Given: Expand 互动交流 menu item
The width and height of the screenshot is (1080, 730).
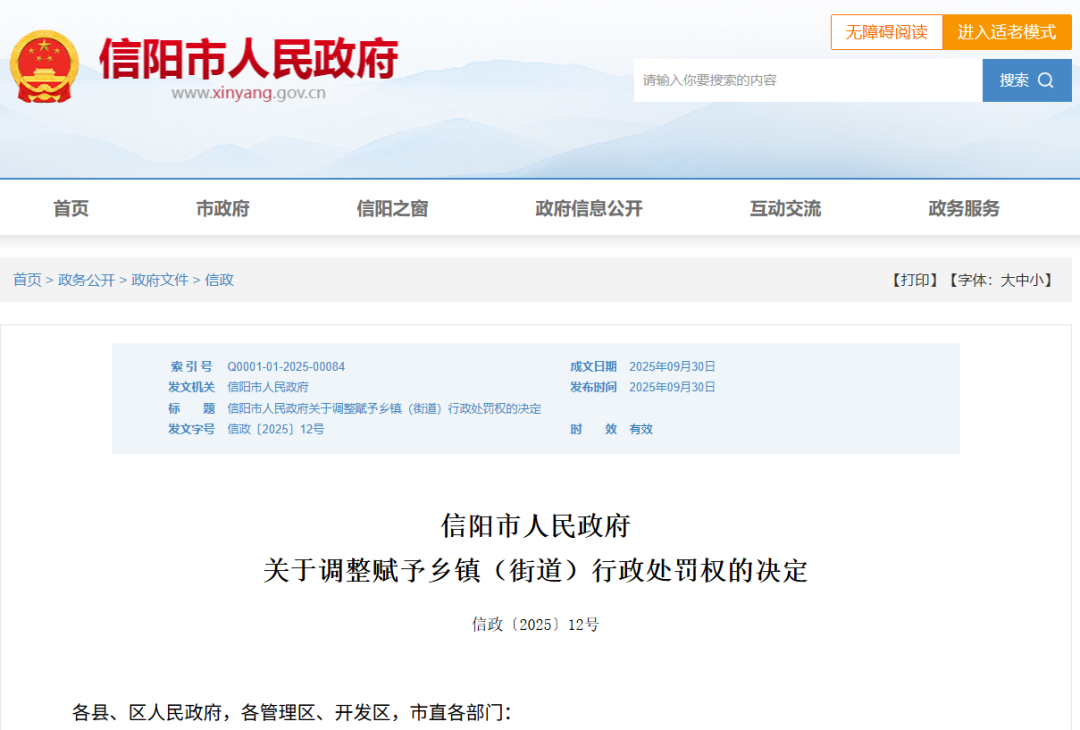Looking at the screenshot, I should pyautogui.click(x=785, y=208).
